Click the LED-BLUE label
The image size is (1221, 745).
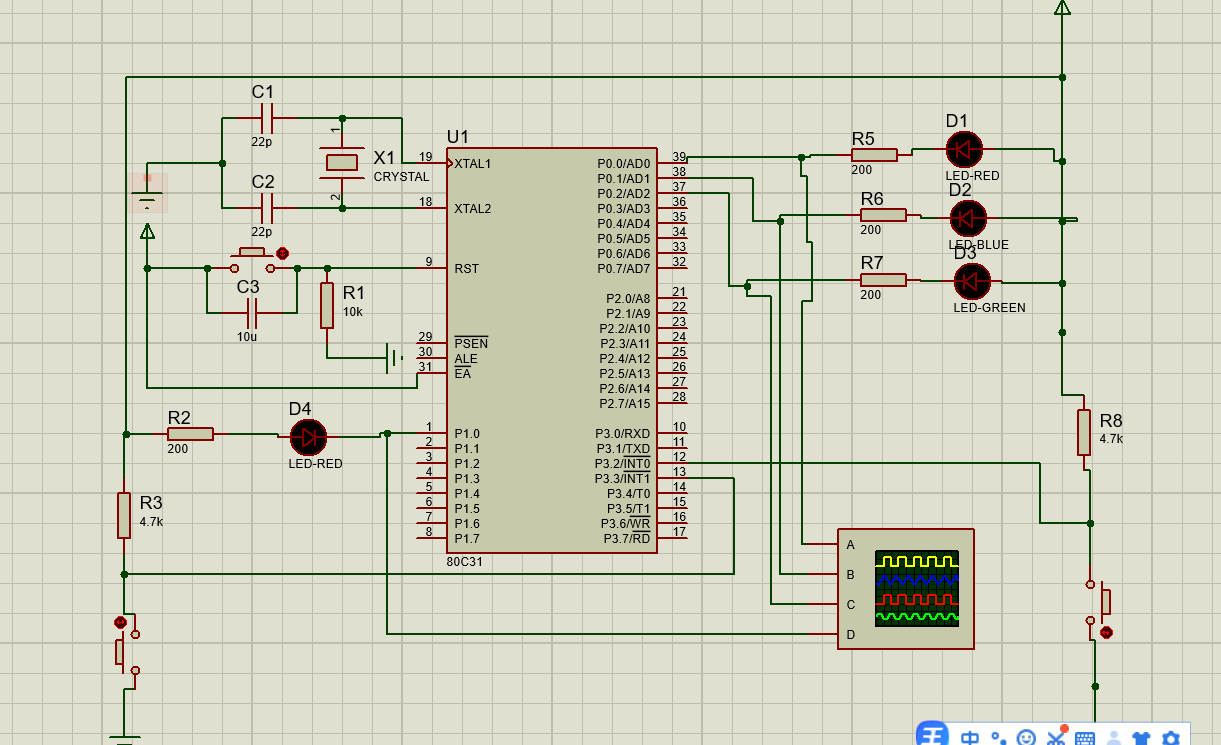click(979, 245)
